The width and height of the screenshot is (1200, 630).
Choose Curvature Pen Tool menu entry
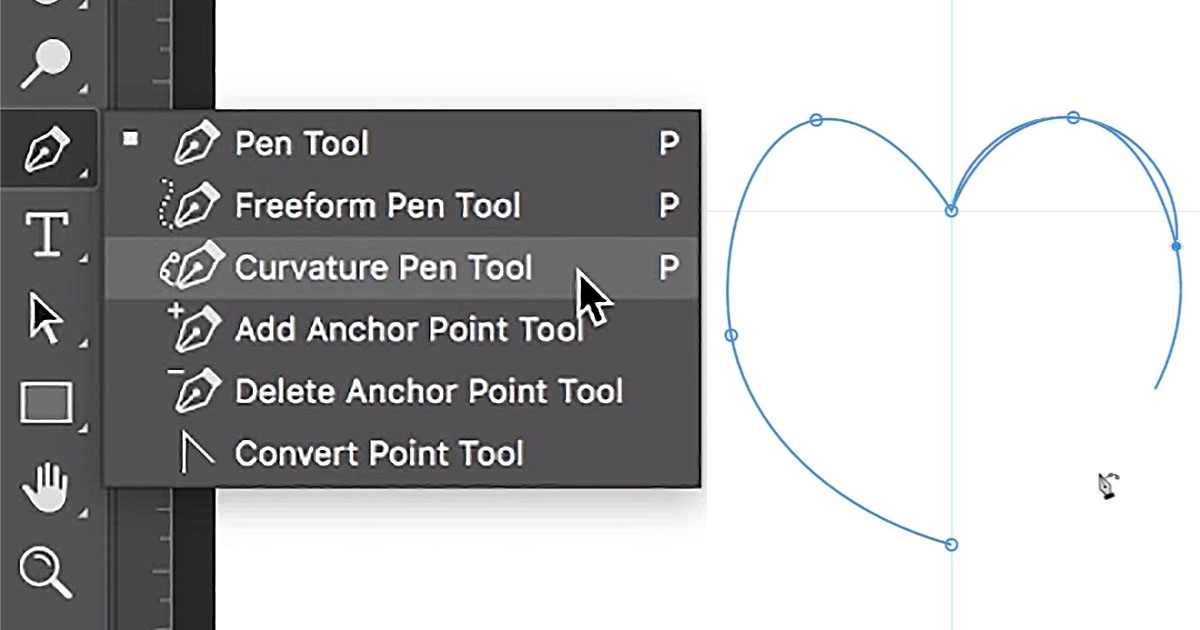click(383, 268)
